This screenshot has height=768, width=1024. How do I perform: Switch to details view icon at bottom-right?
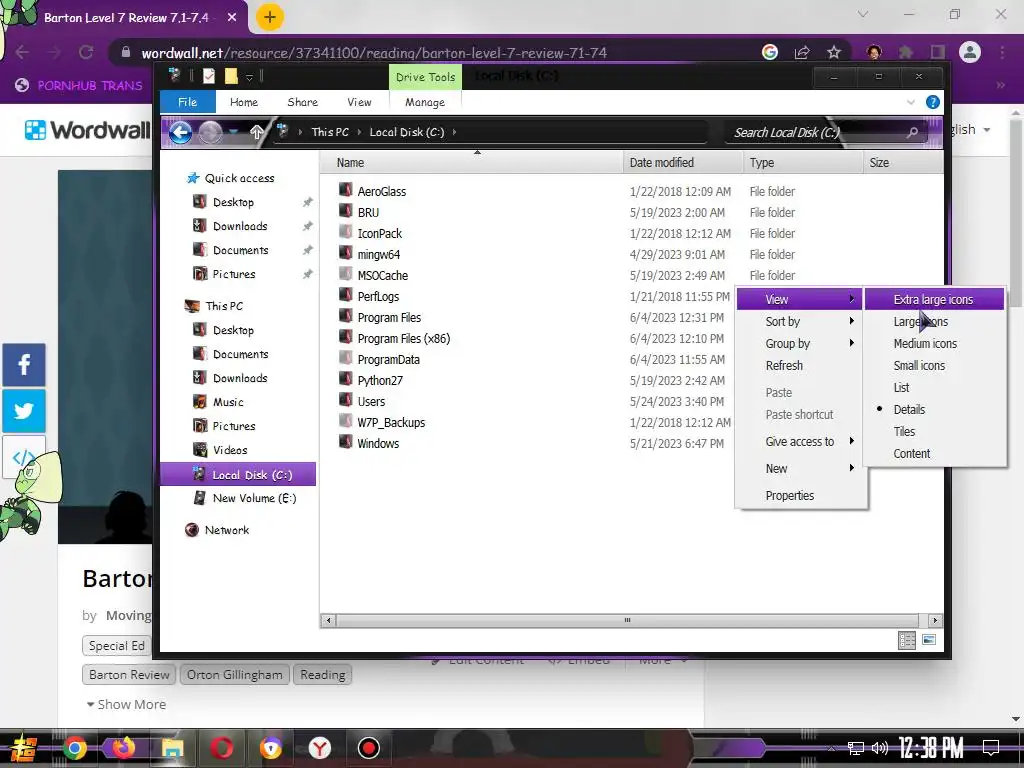906,640
